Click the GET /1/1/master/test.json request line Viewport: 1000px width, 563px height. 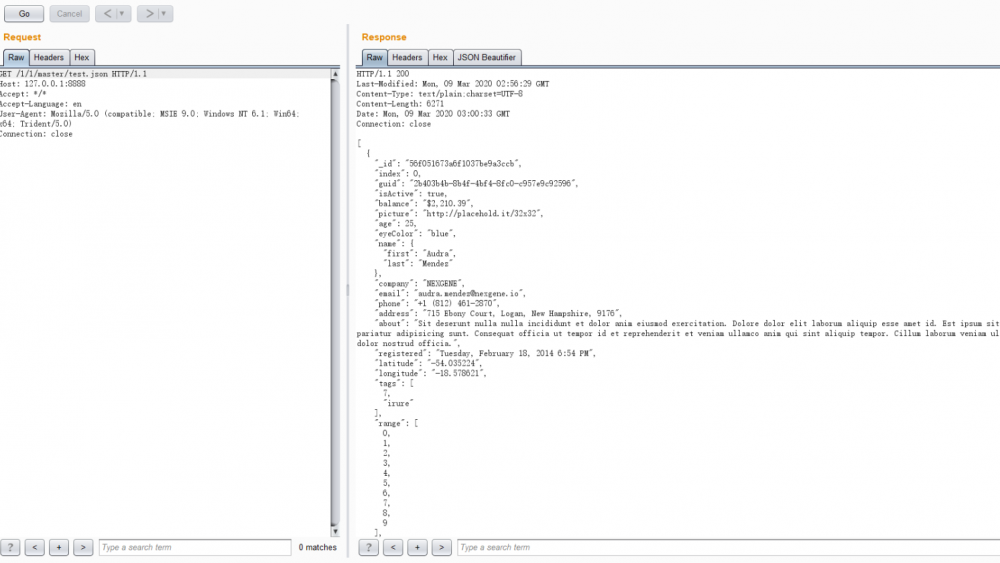coord(73,74)
